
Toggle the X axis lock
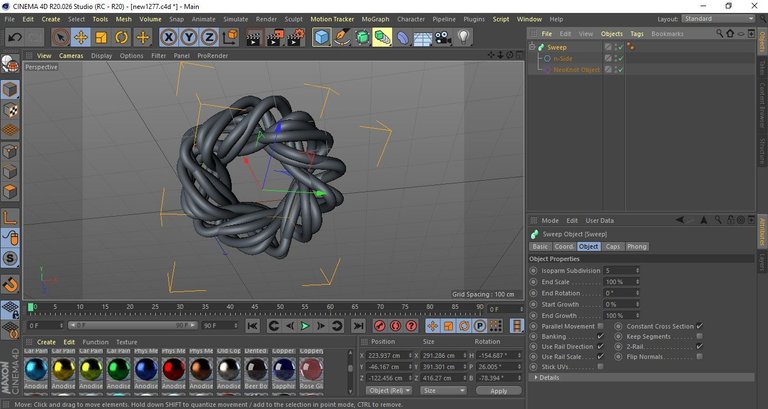point(168,37)
